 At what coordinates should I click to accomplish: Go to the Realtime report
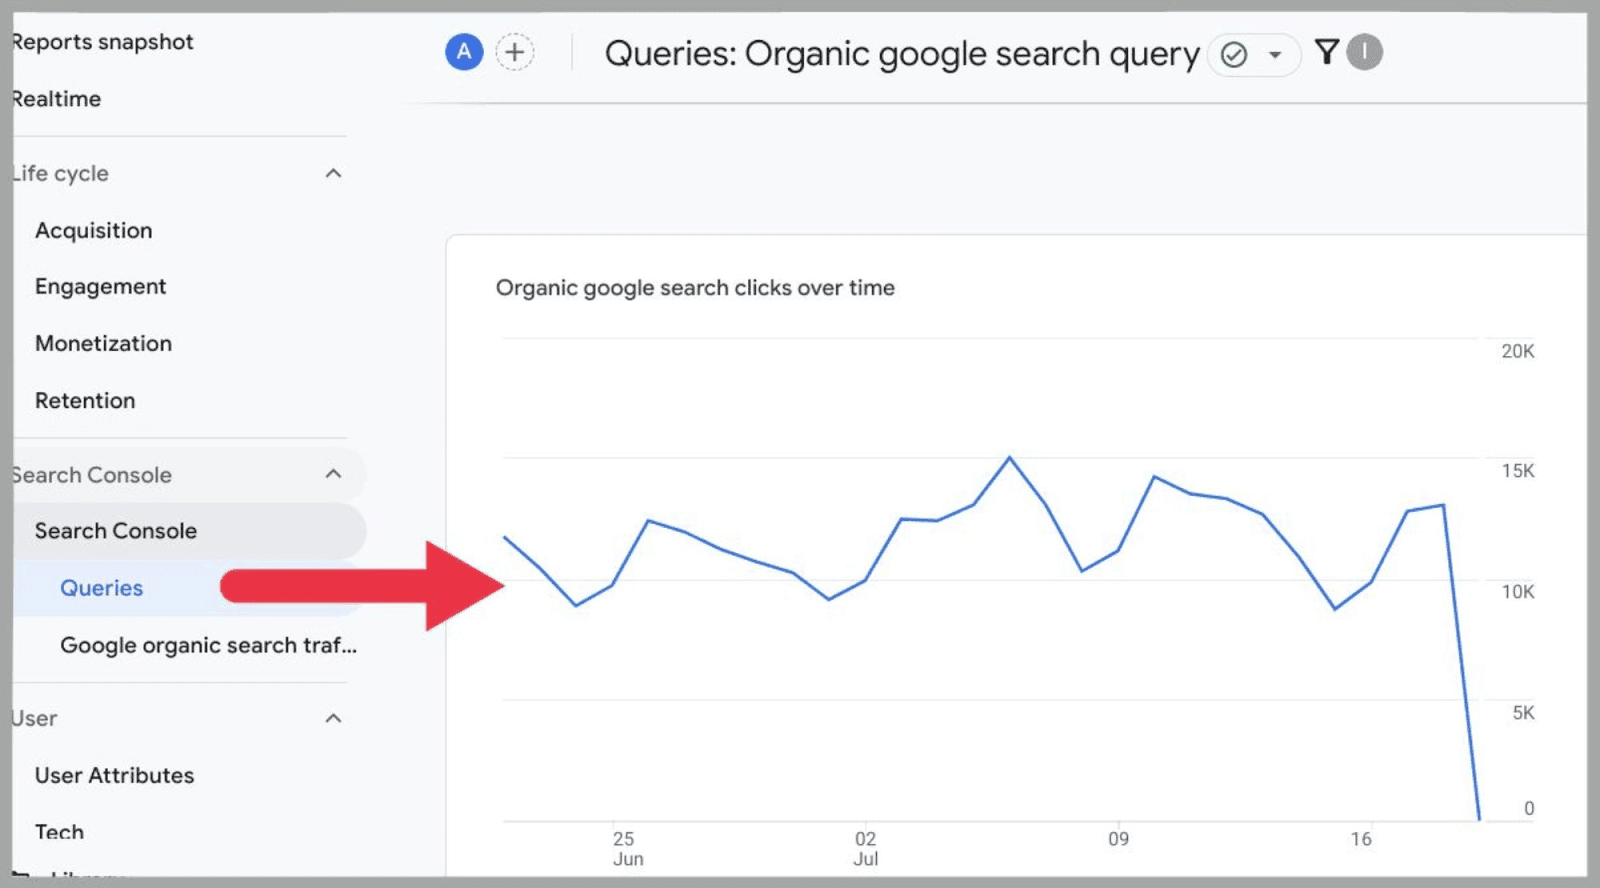coord(56,98)
